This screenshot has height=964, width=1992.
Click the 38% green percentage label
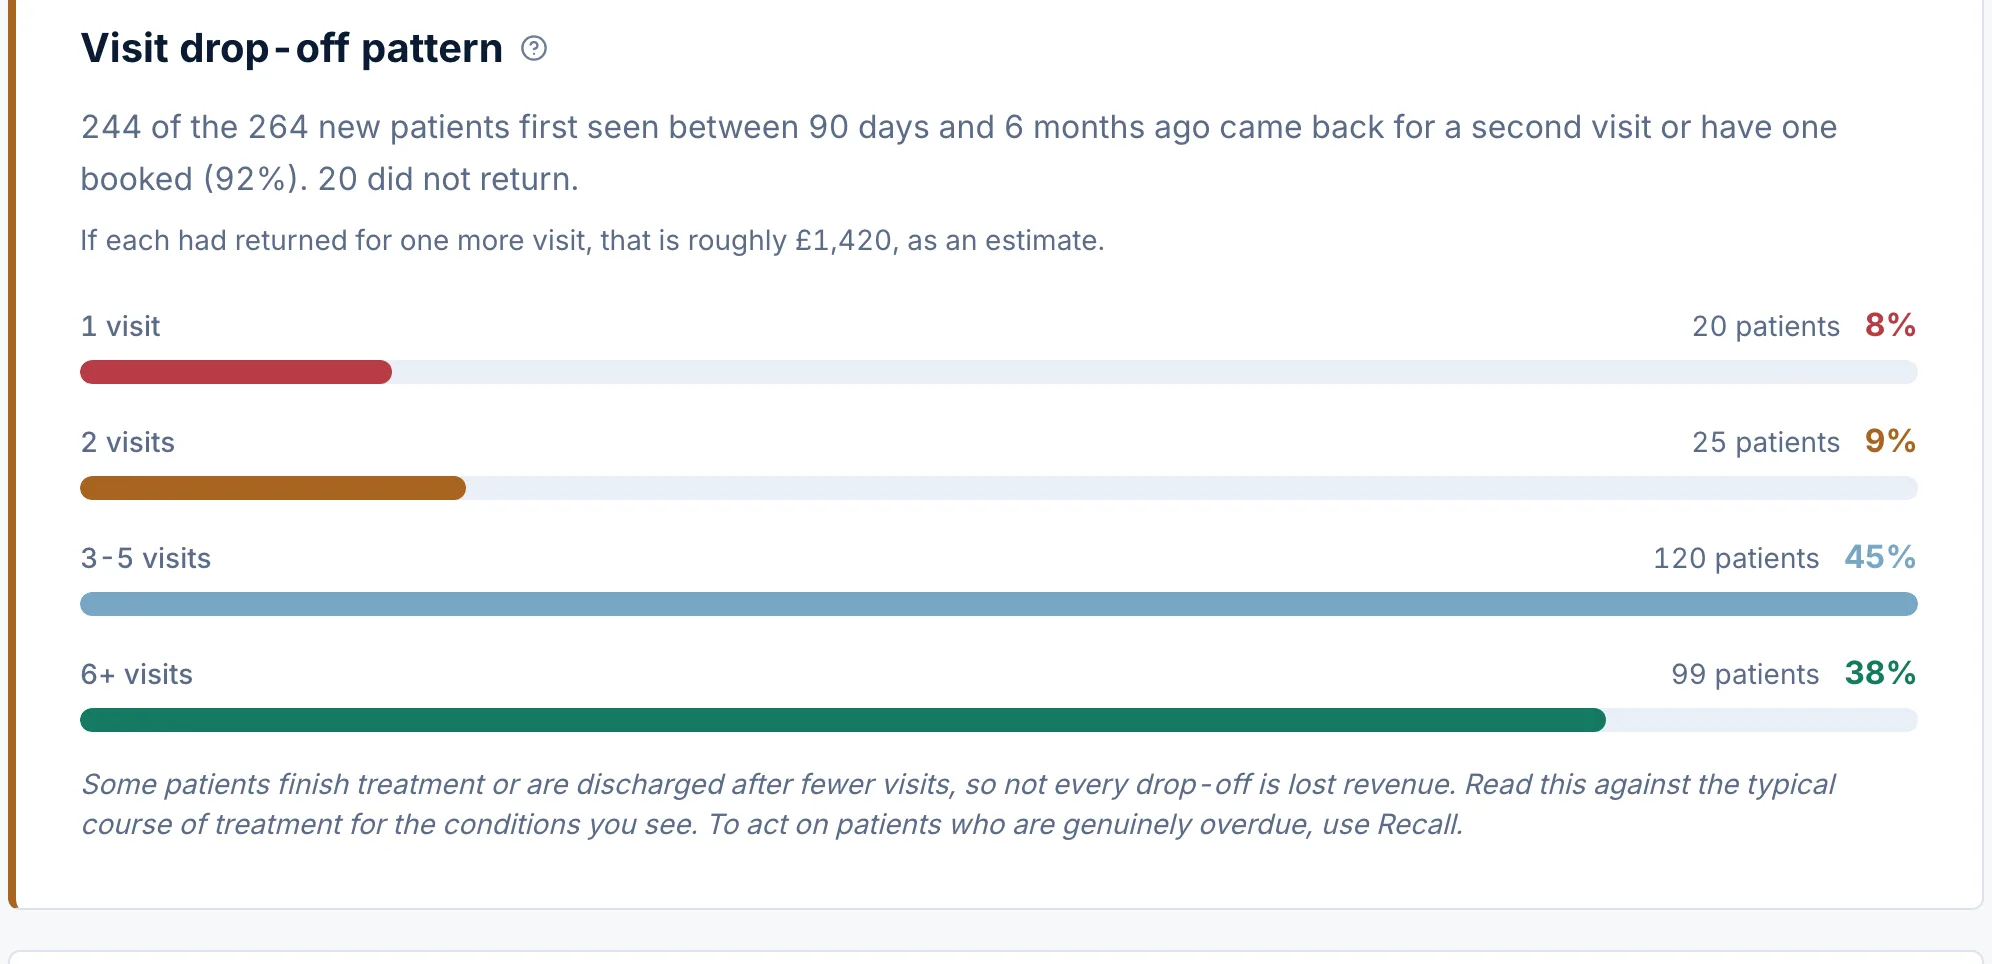coord(1880,673)
